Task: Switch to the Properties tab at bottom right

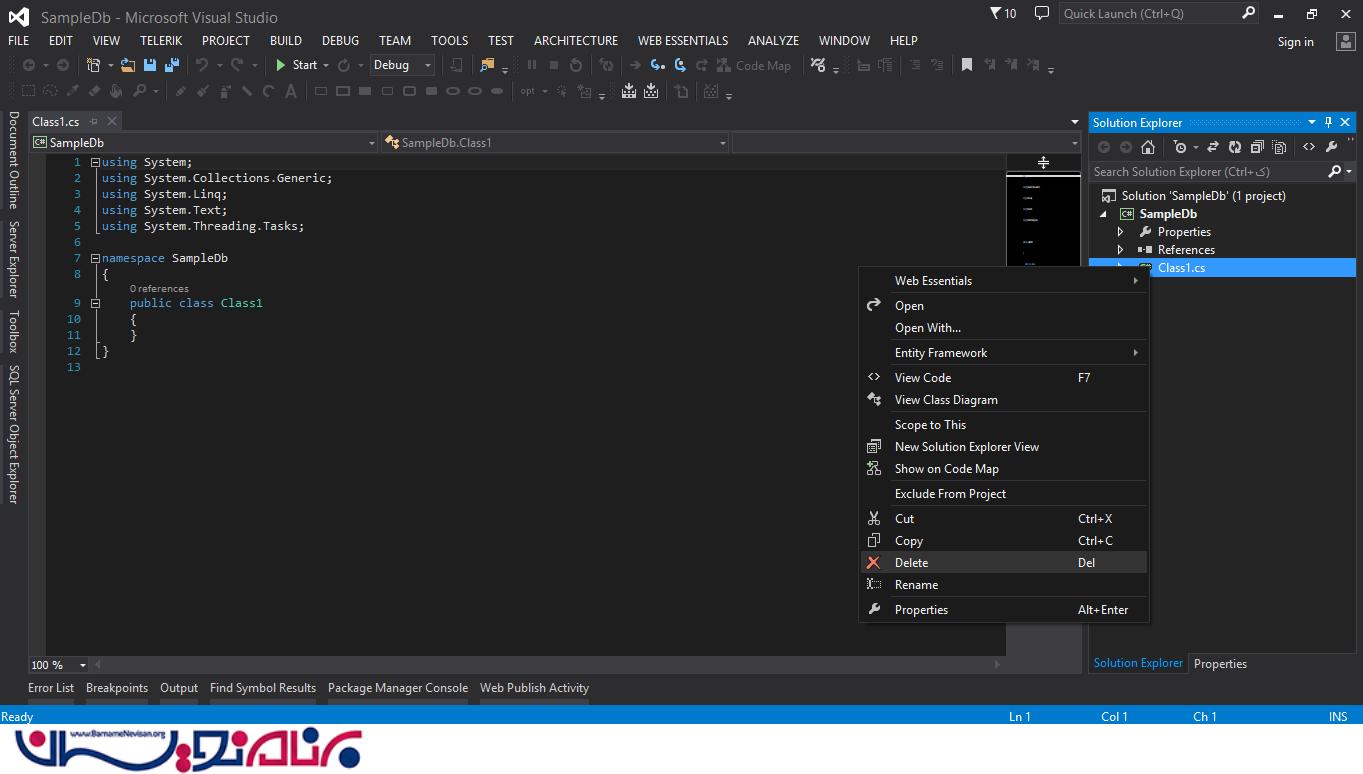Action: [x=1220, y=664]
